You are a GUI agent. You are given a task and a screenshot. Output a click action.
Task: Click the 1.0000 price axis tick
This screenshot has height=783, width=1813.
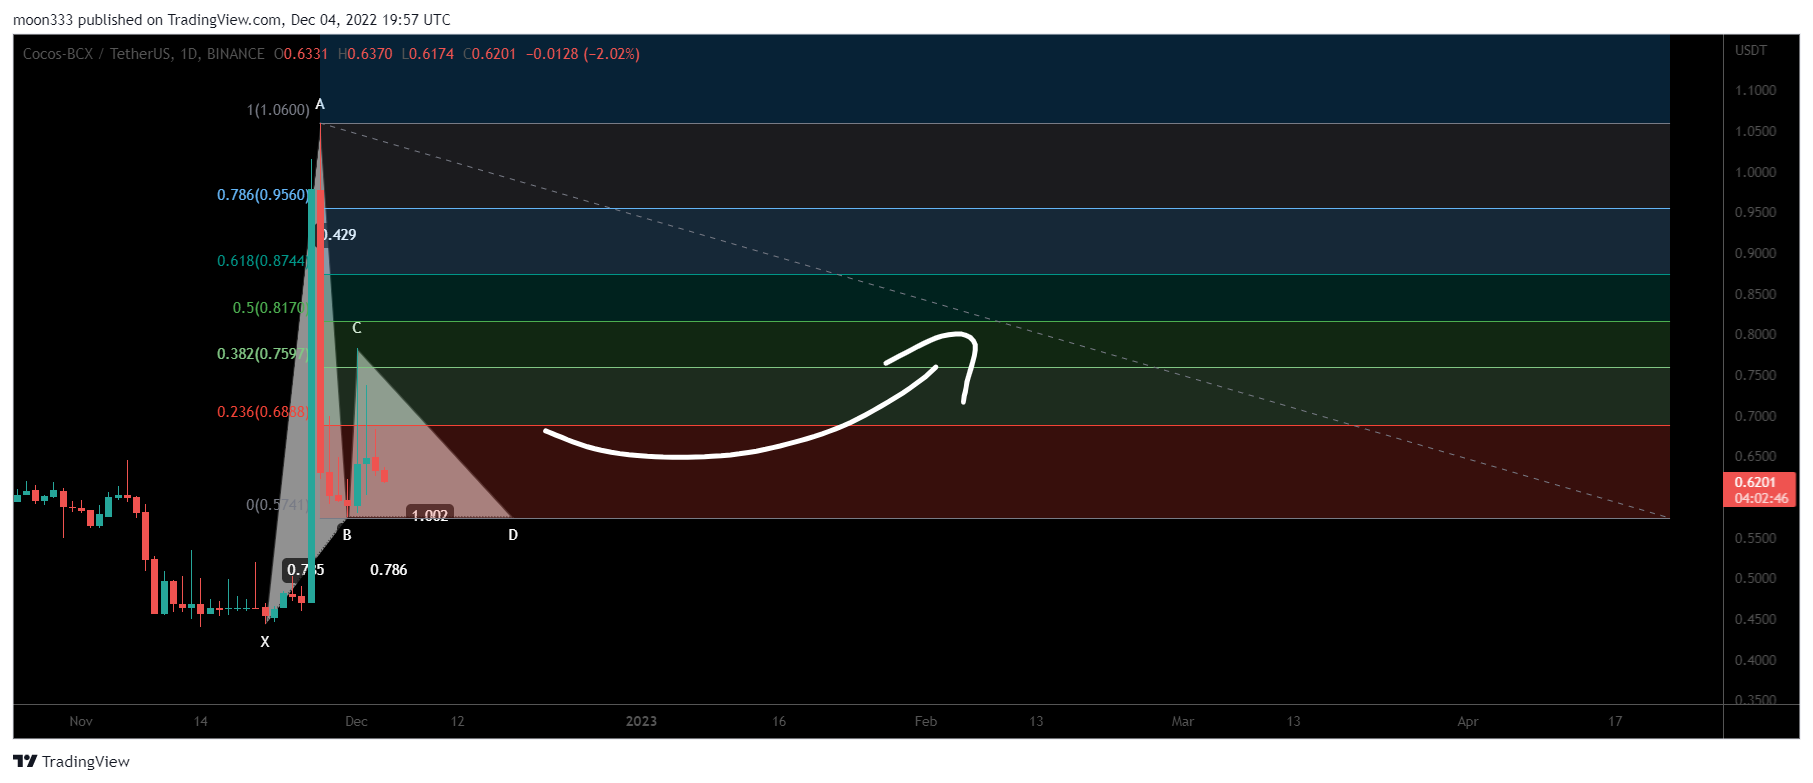pos(1756,172)
